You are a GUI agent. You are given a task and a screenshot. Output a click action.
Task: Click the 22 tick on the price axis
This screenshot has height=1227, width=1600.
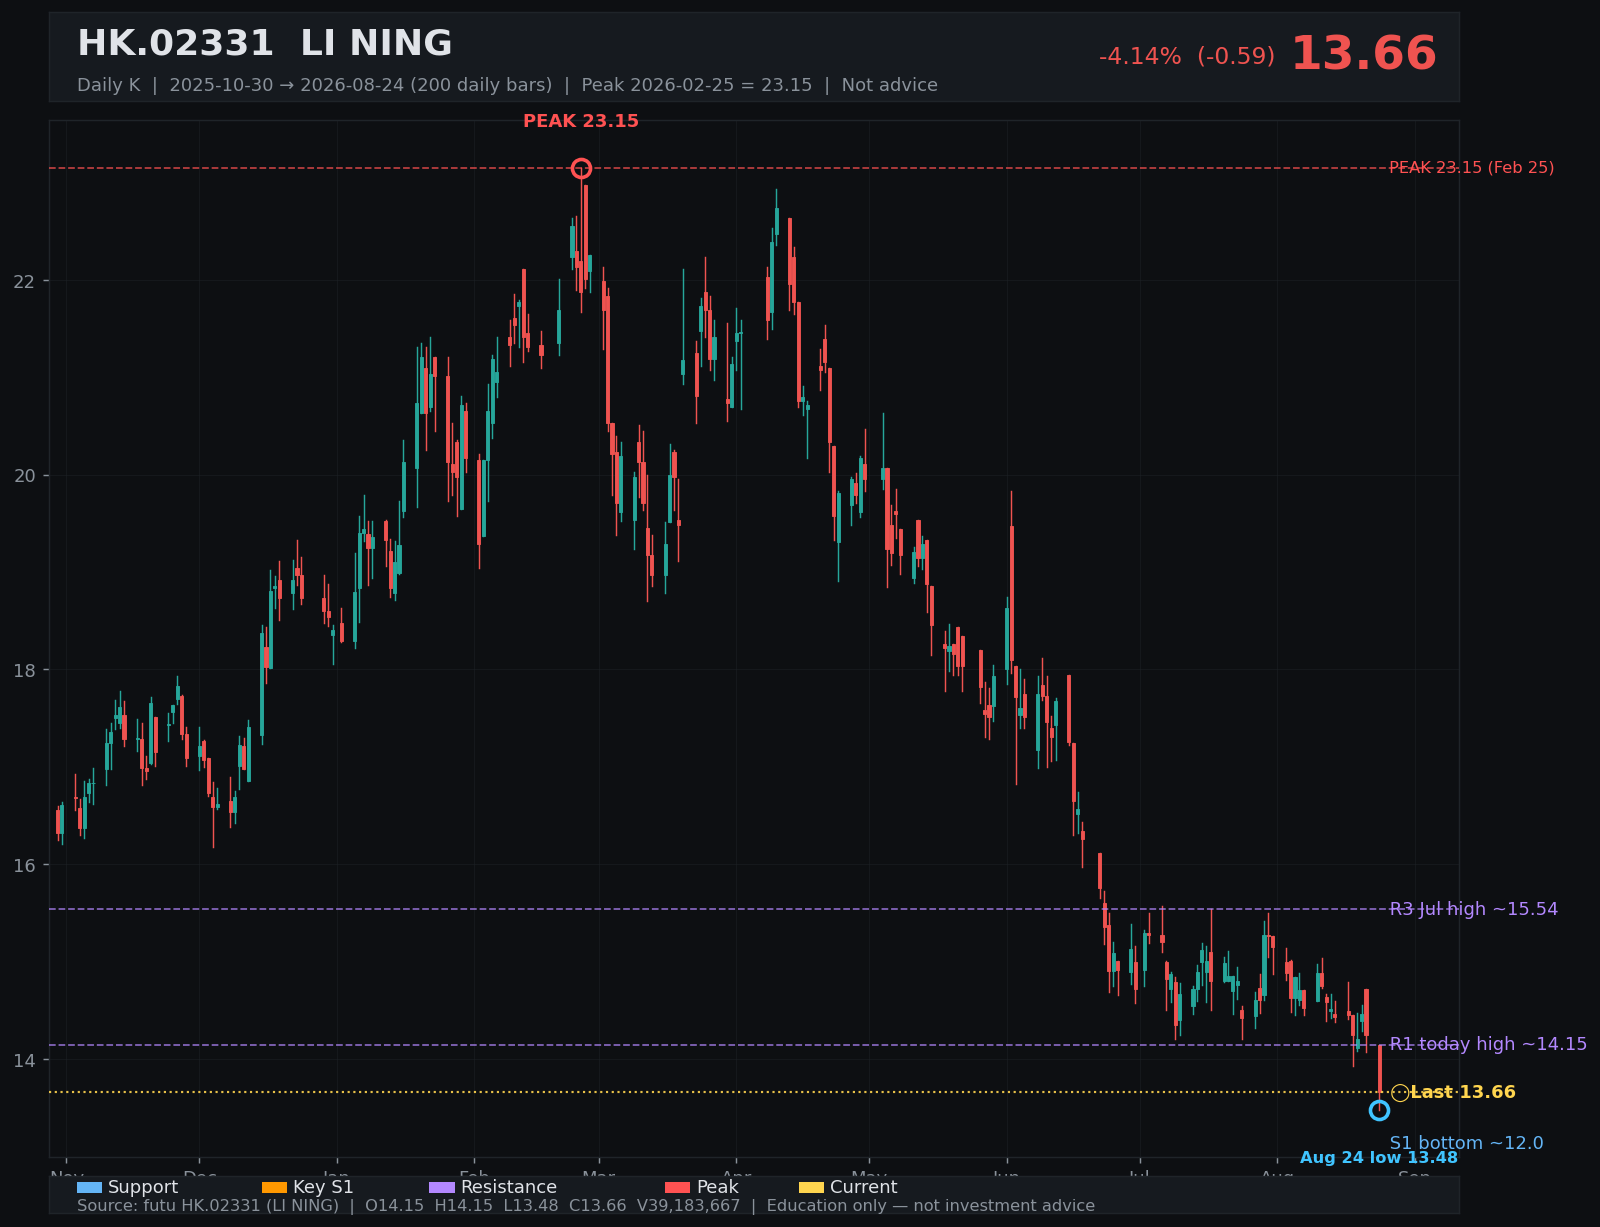coord(24,281)
